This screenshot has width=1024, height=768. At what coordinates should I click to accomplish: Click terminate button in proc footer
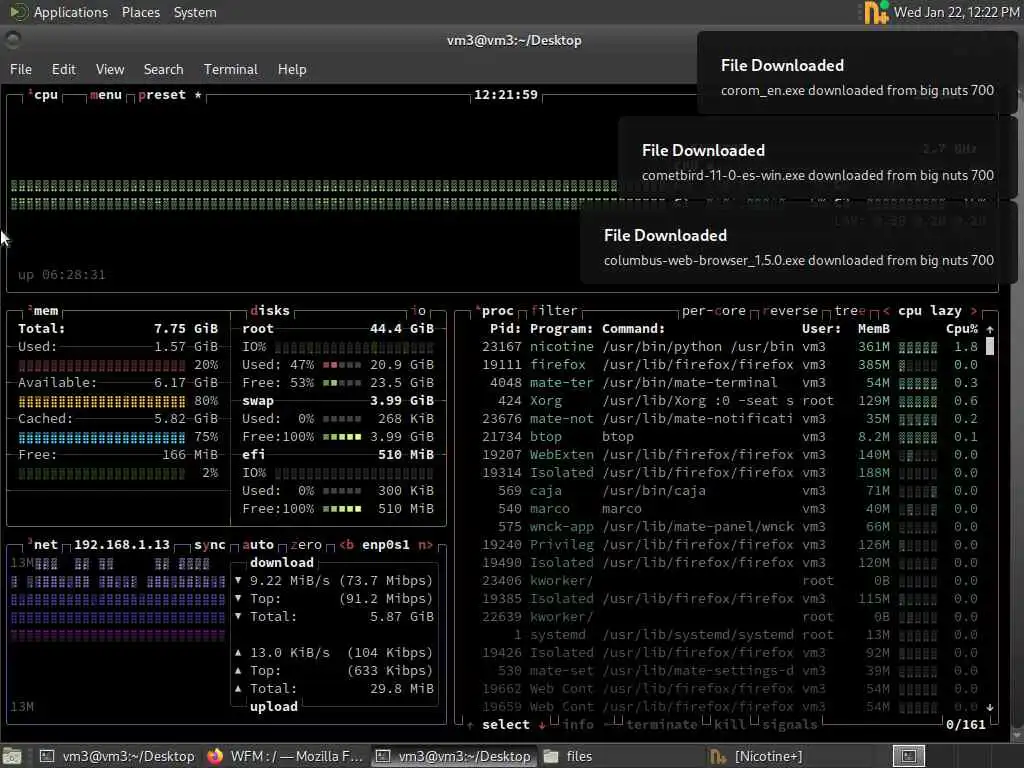[662, 725]
